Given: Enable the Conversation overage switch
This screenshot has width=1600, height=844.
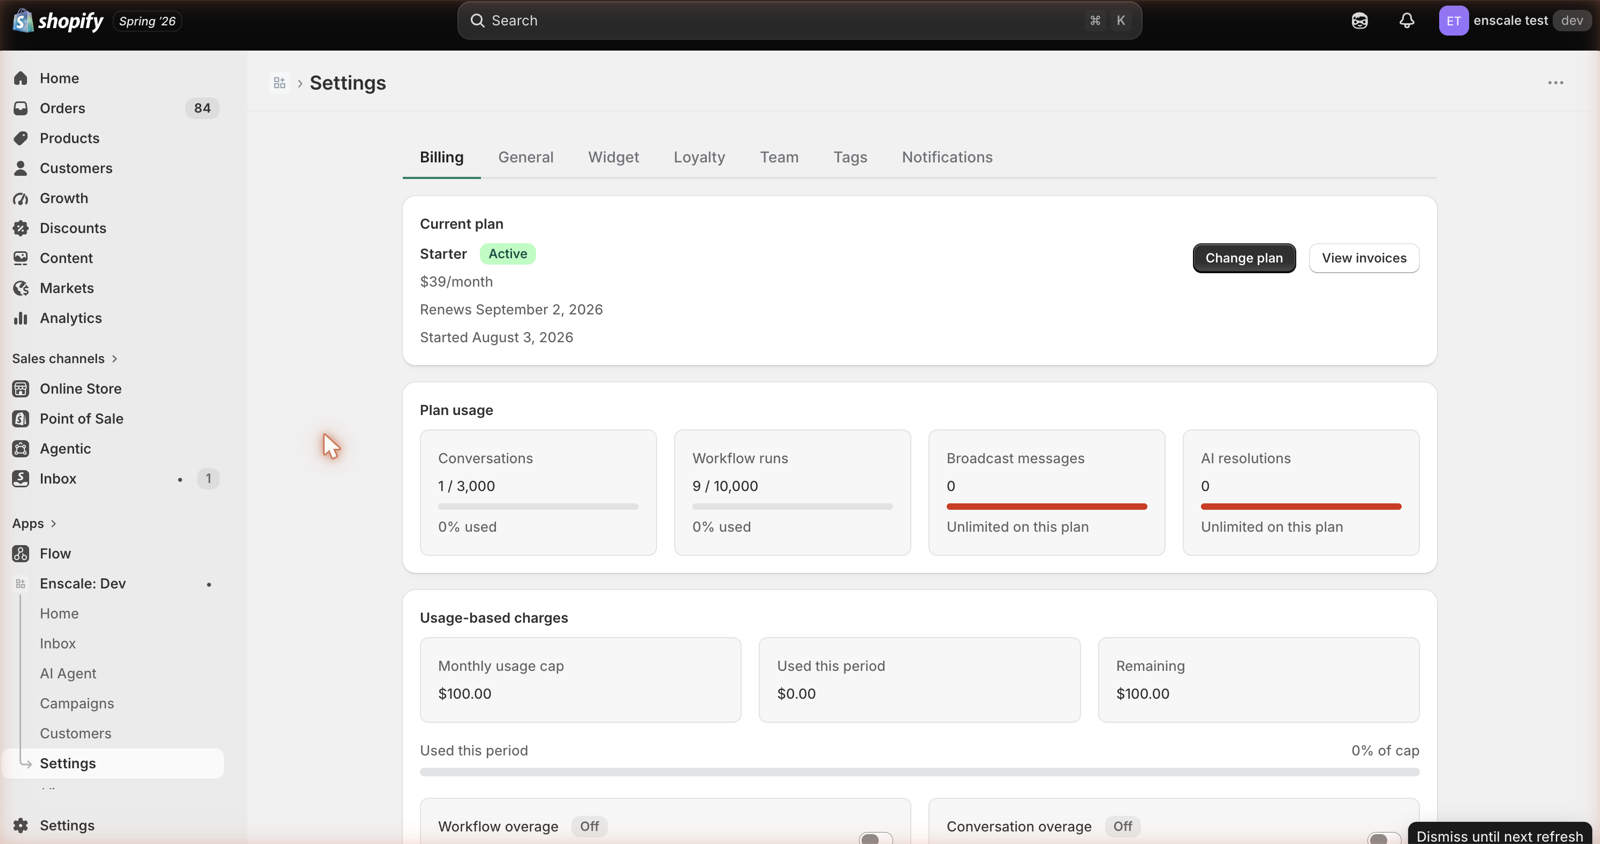Looking at the screenshot, I should tap(1384, 838).
